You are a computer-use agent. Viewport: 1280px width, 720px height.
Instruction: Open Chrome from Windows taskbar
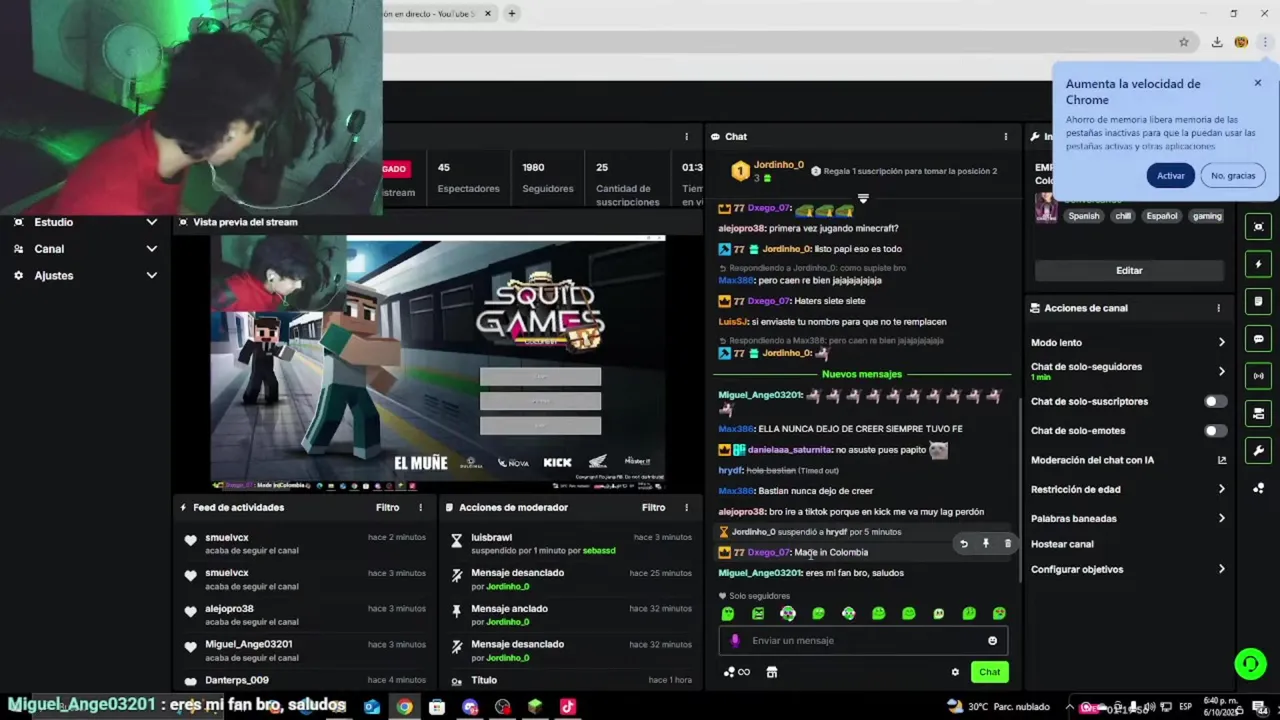(404, 707)
